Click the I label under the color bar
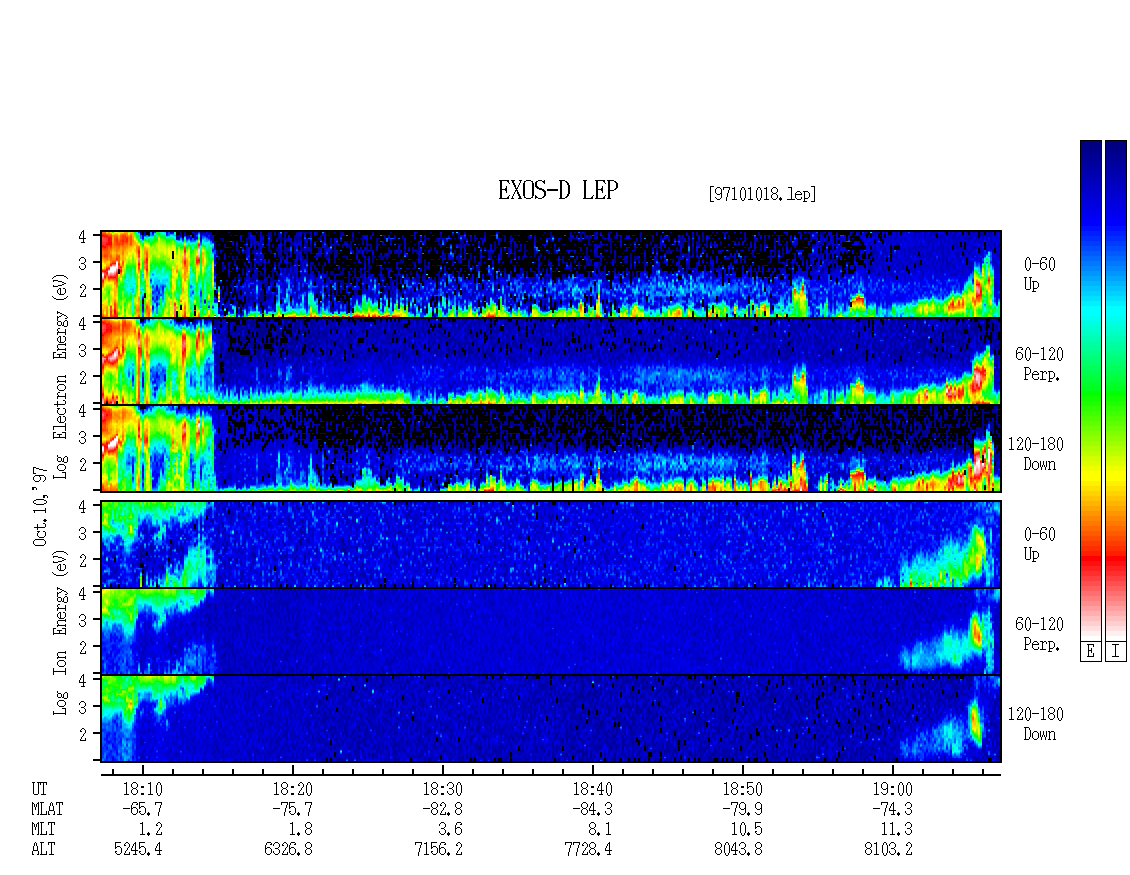The width and height of the screenshot is (1130, 875). pos(1116,652)
